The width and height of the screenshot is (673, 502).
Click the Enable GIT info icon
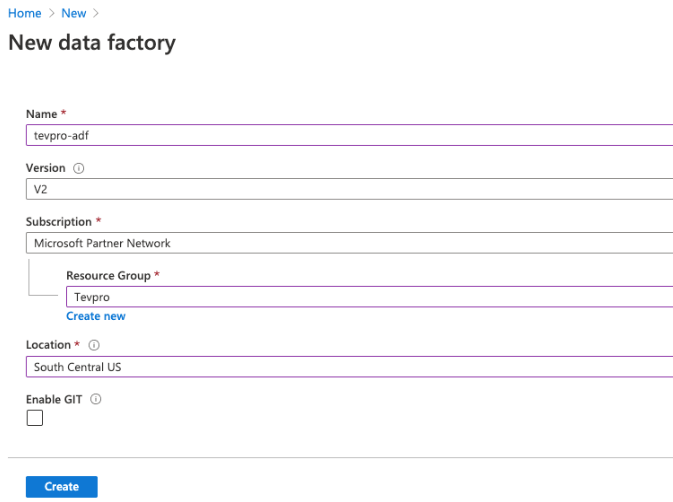pos(97,399)
